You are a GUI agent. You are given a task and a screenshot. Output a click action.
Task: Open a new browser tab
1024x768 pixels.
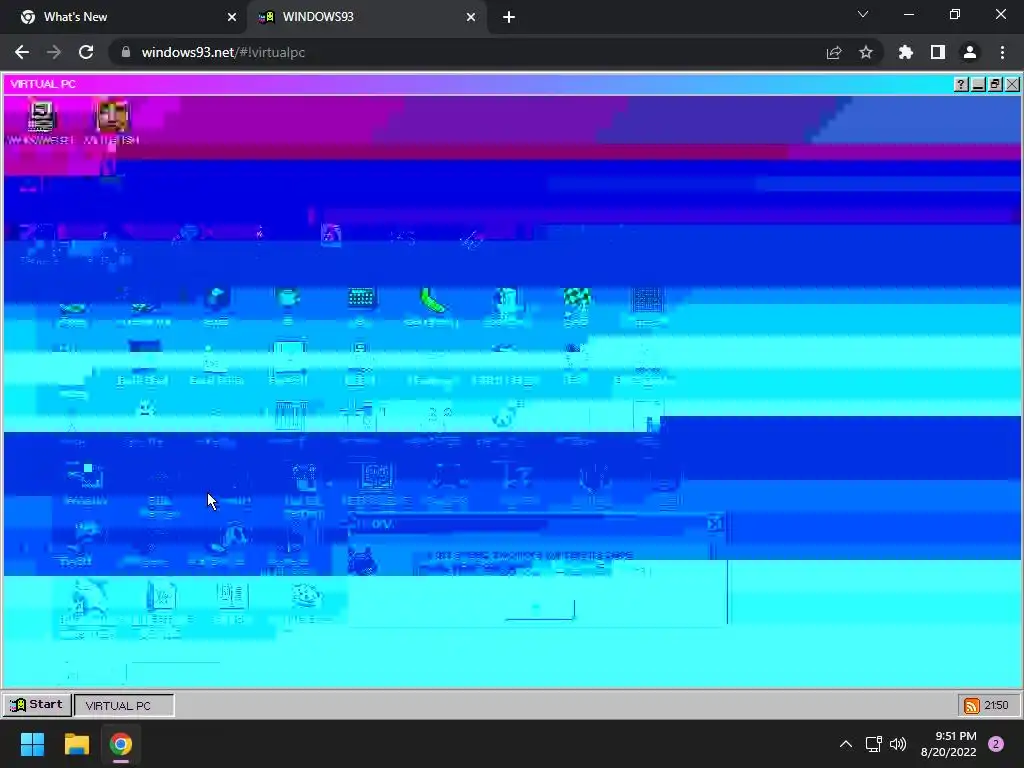click(x=509, y=17)
